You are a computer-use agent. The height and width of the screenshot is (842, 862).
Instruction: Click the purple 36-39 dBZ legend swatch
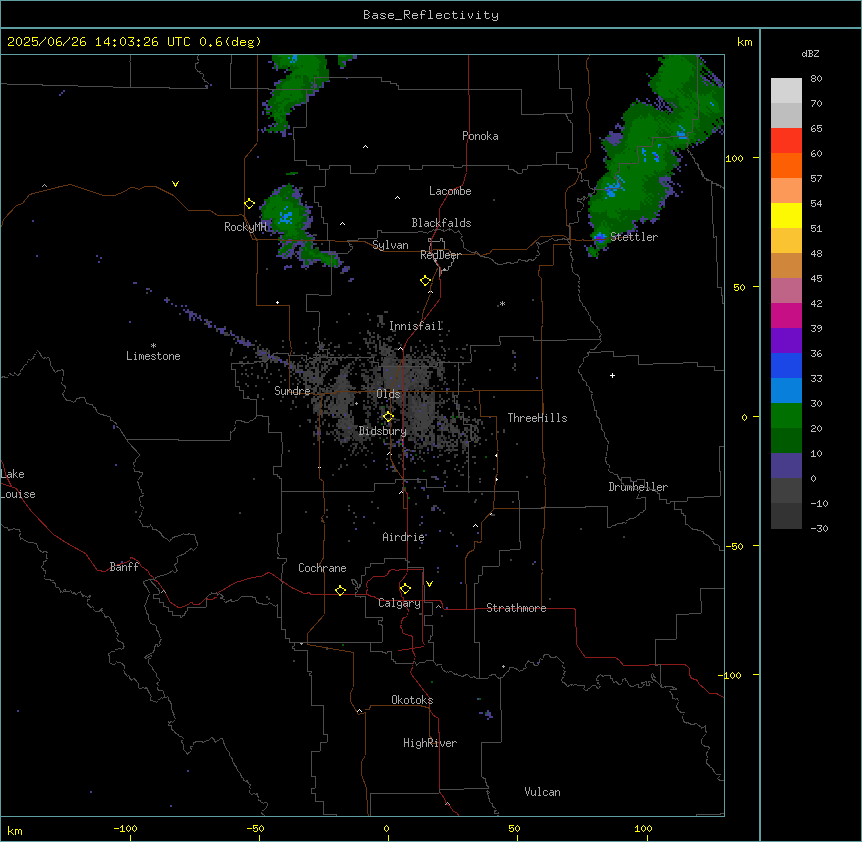pos(786,341)
